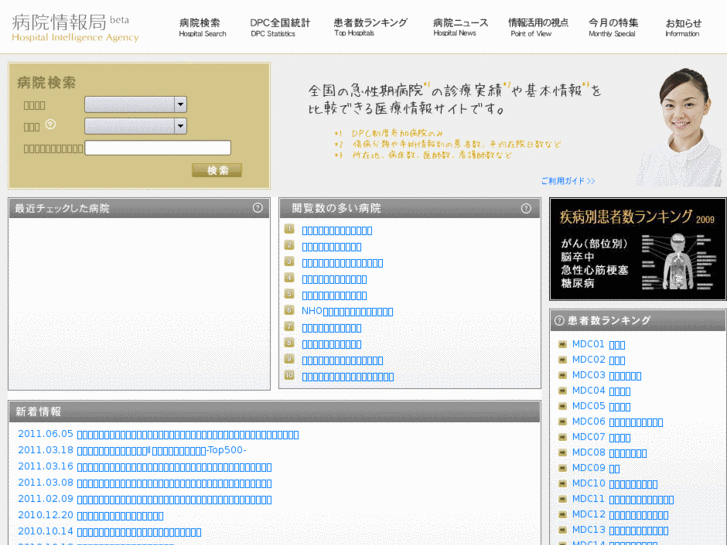This screenshot has width=727, height=545.
Task: Open the MDC02 ranking link
Action: pos(599,360)
